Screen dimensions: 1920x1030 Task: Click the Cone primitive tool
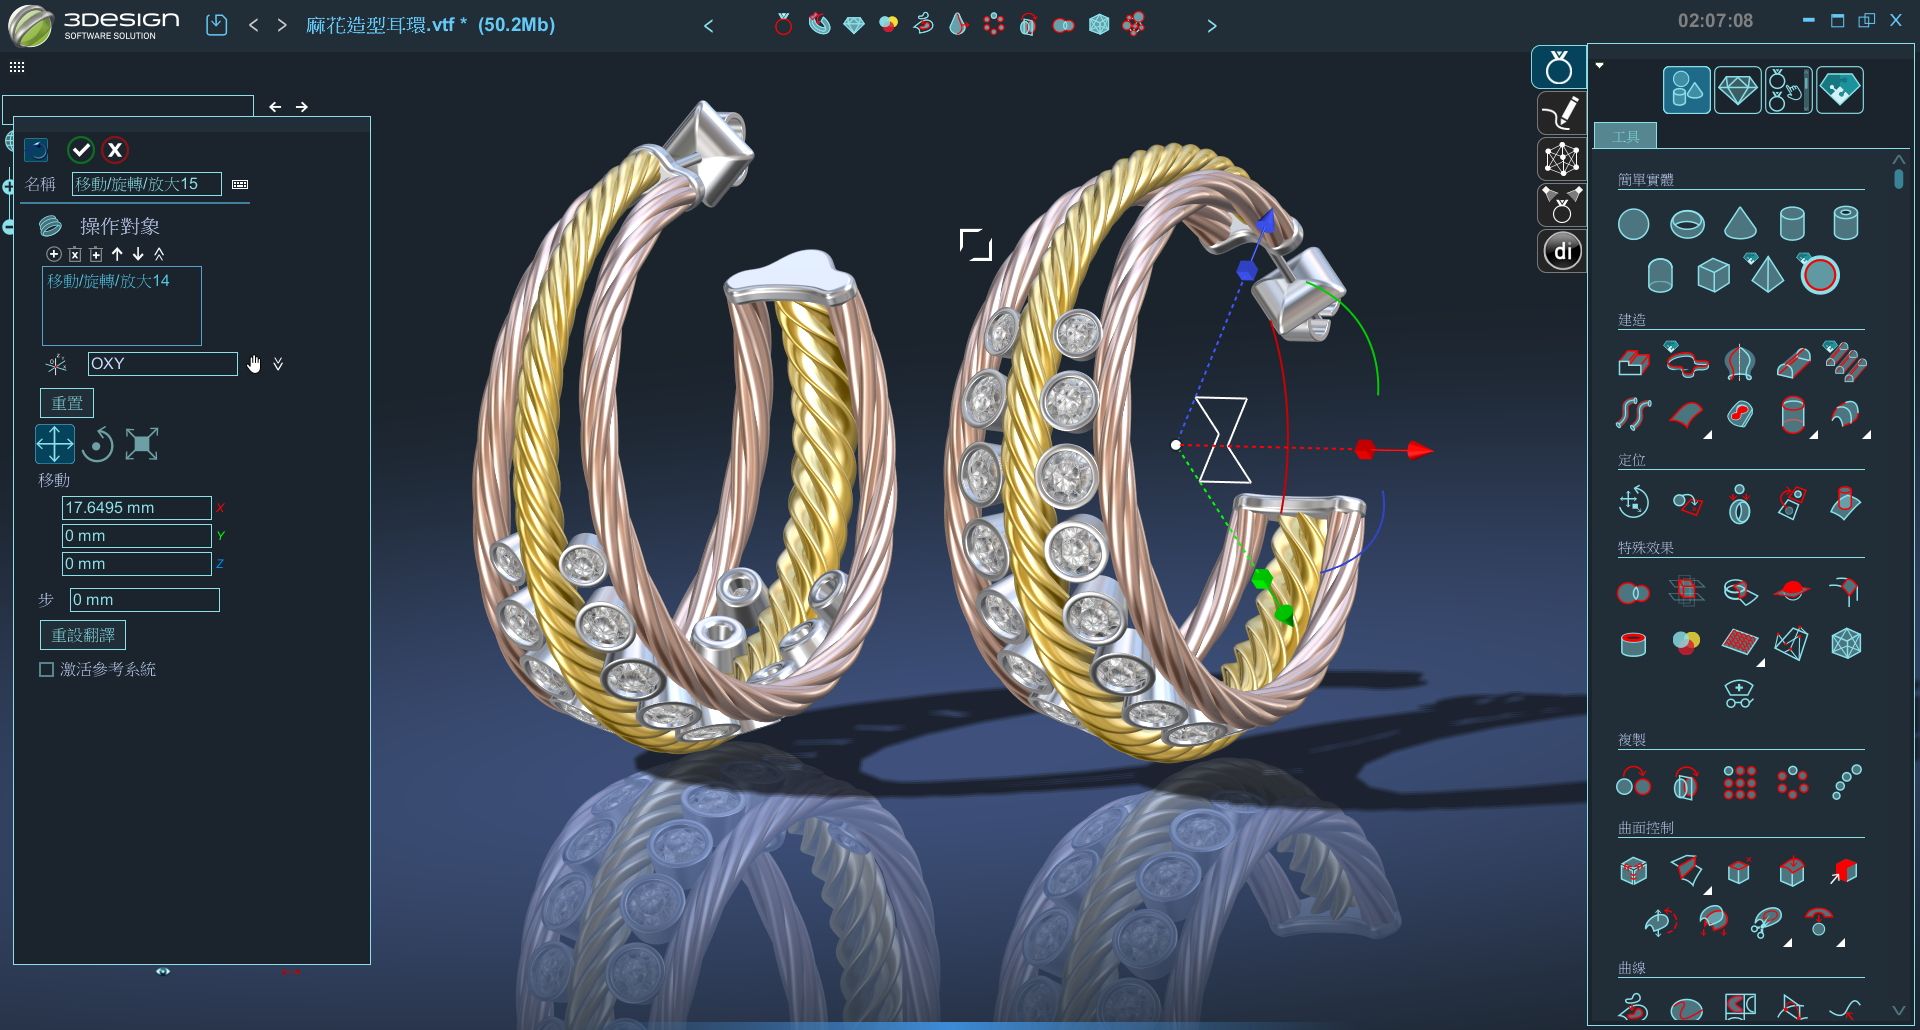pyautogui.click(x=1740, y=223)
